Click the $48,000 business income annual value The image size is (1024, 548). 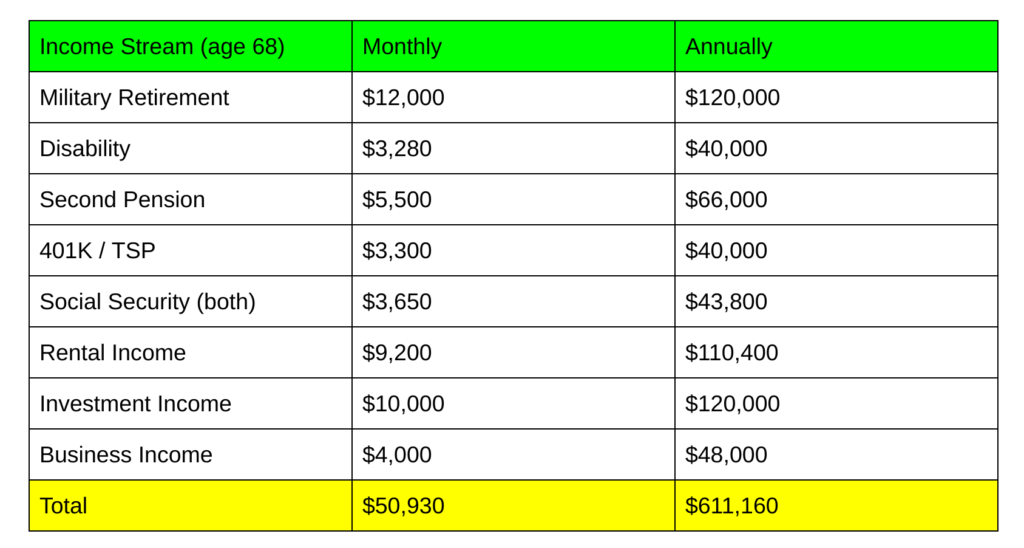pos(726,455)
